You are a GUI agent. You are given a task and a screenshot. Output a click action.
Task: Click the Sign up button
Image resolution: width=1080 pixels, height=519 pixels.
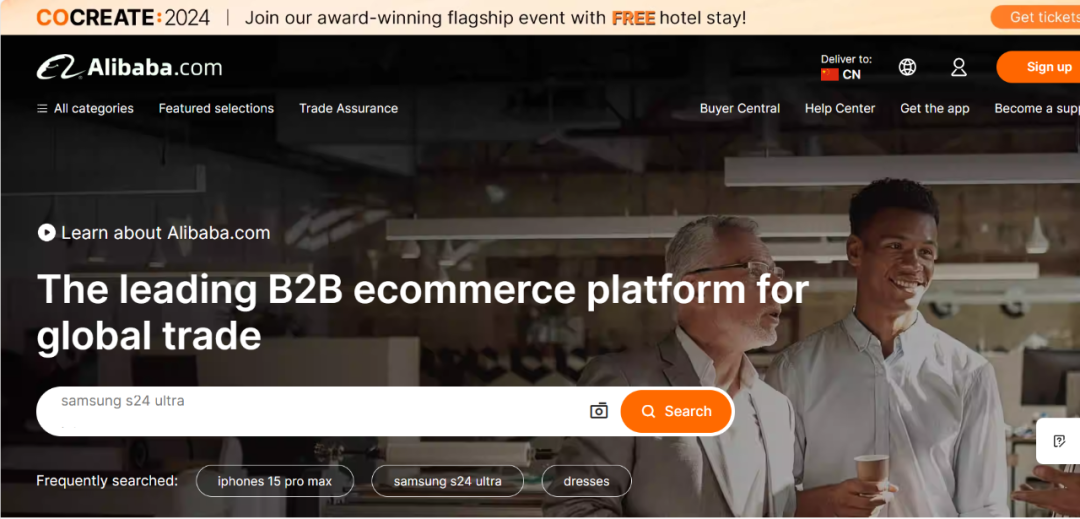[x=1038, y=67]
